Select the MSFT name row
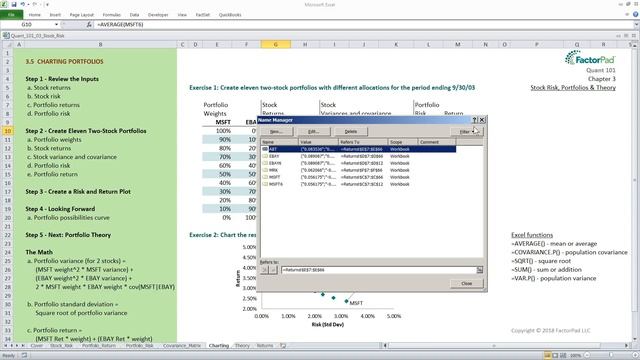 pos(358,177)
